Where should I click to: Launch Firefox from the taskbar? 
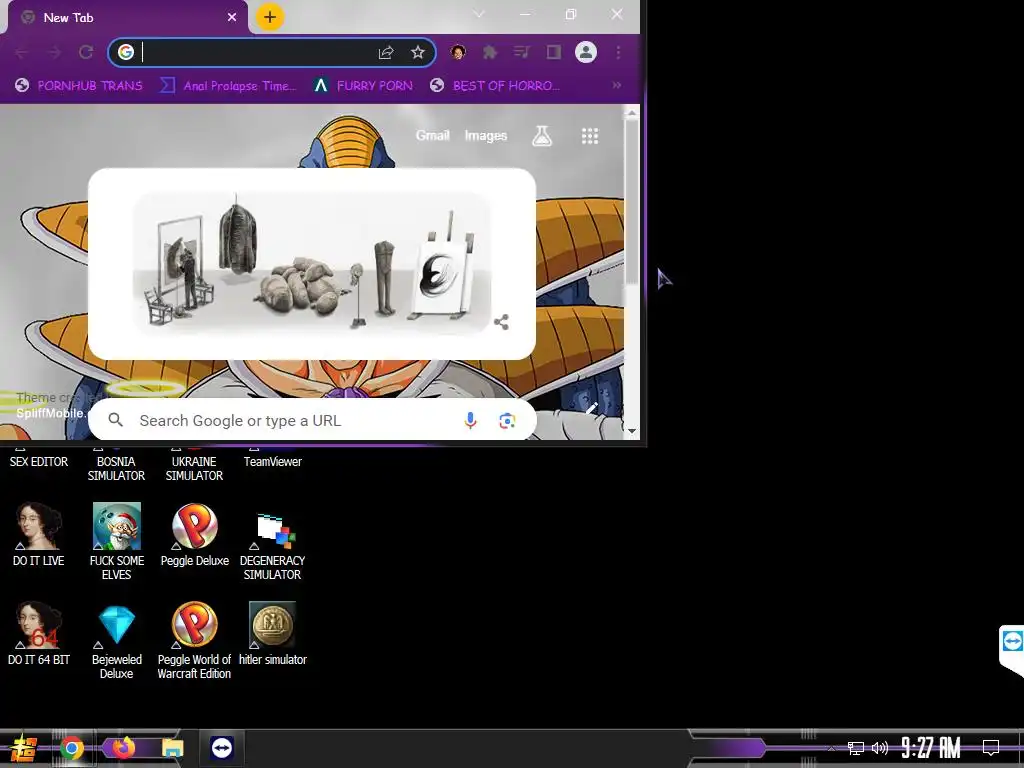[x=123, y=748]
